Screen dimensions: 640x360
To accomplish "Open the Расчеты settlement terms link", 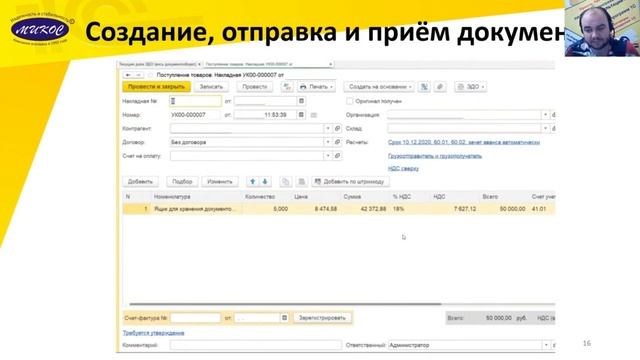I will coord(464,142).
